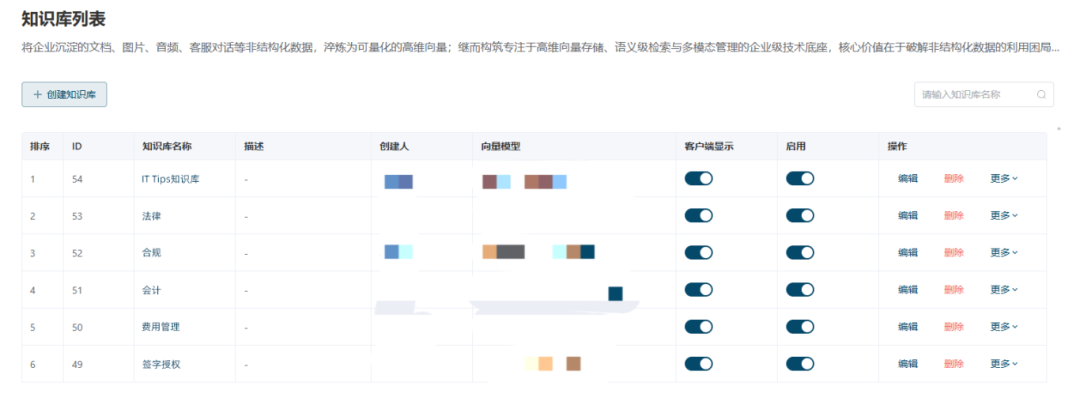This screenshot has height=398, width=1080.
Task: Click the ID column header
Action: 77,146
